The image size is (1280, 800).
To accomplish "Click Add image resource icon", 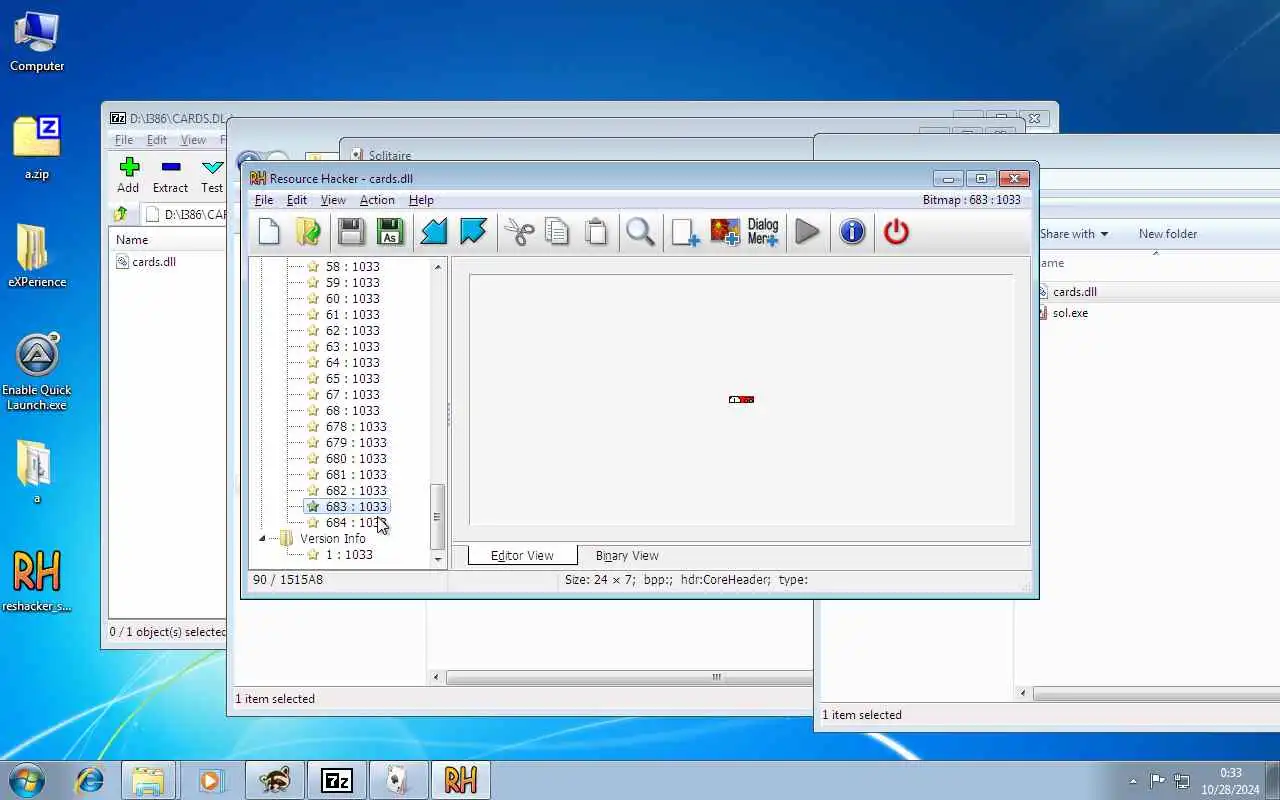I will (725, 232).
